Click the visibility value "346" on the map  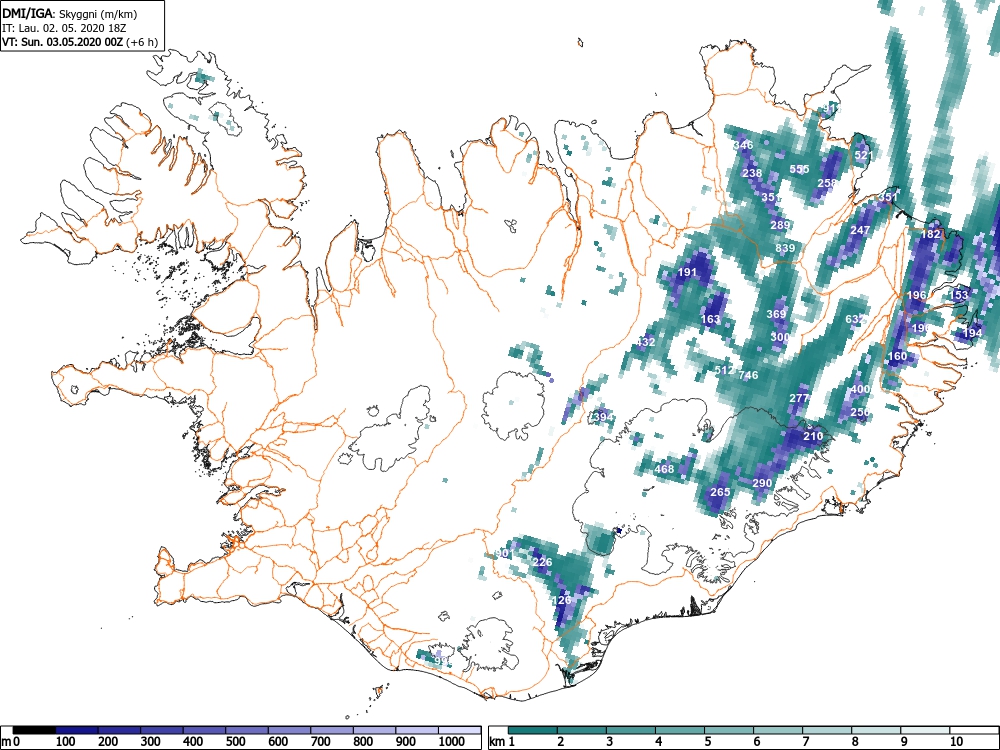pos(743,145)
